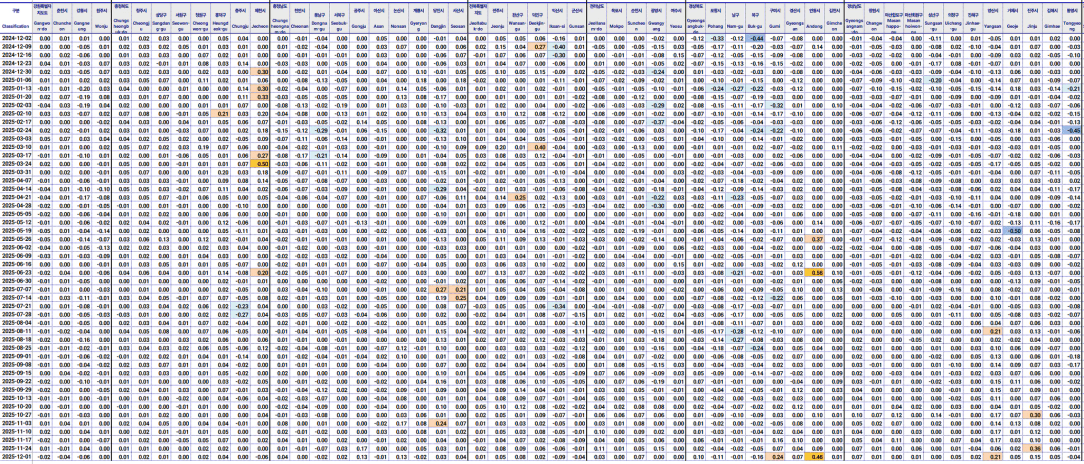Click highlighted Deokjin-gu 0.27 cell for 2024-12-09
The width and height of the screenshot is (1084, 464).
tap(538, 46)
